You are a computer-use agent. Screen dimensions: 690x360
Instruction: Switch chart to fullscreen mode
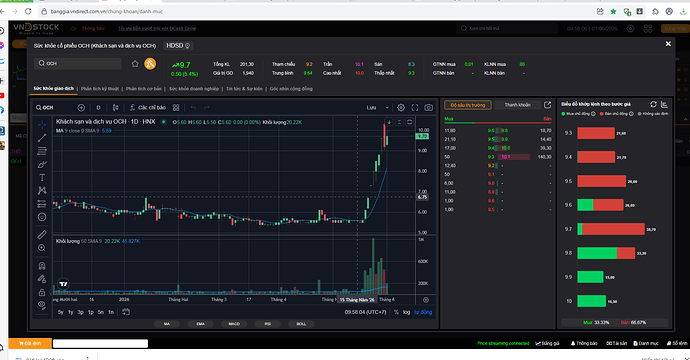(415, 107)
